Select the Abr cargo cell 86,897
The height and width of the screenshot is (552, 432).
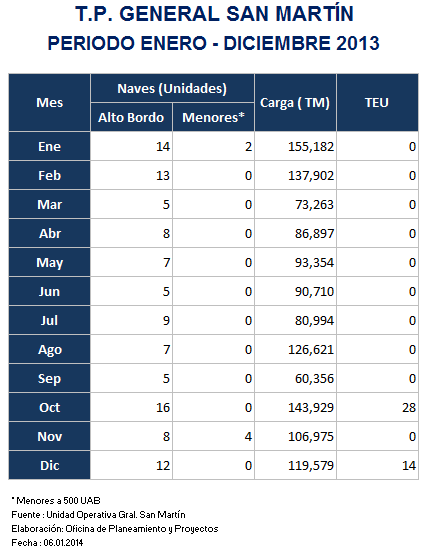tap(295, 233)
